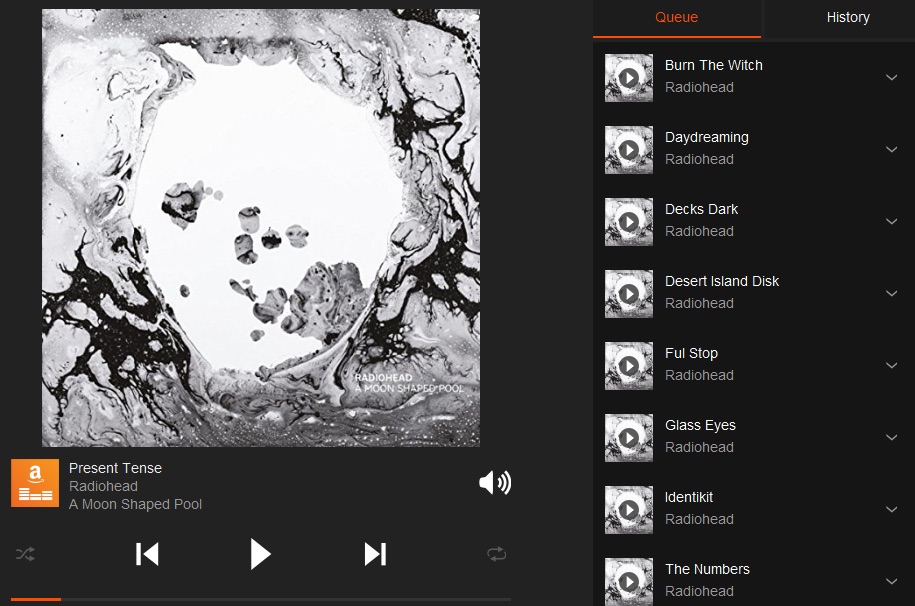Expand options for Identikit
Image resolution: width=915 pixels, height=606 pixels.
click(x=891, y=509)
